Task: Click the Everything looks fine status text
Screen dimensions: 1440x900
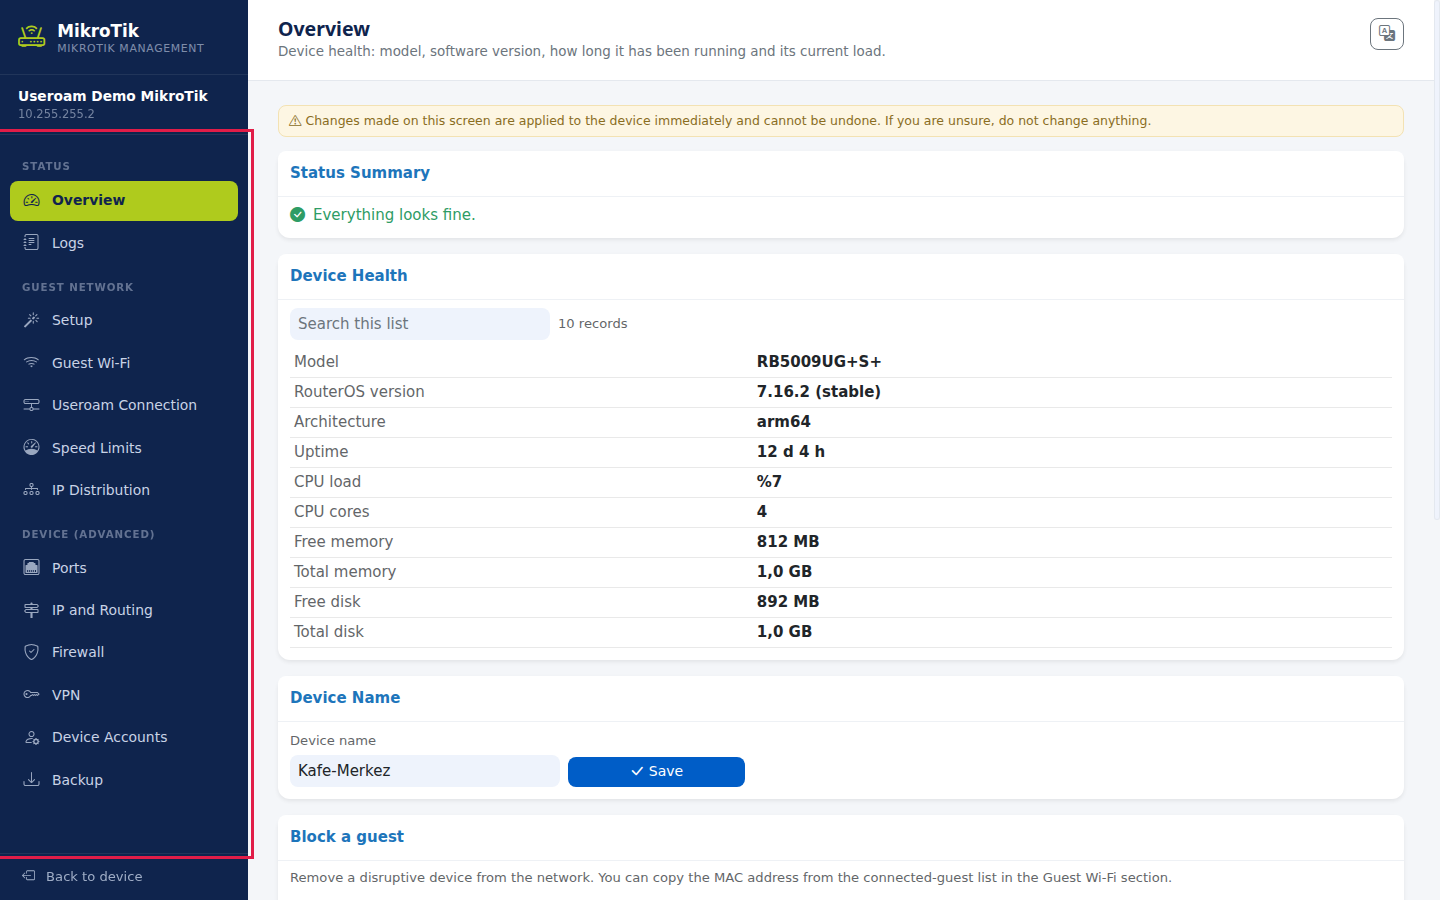Action: [394, 215]
